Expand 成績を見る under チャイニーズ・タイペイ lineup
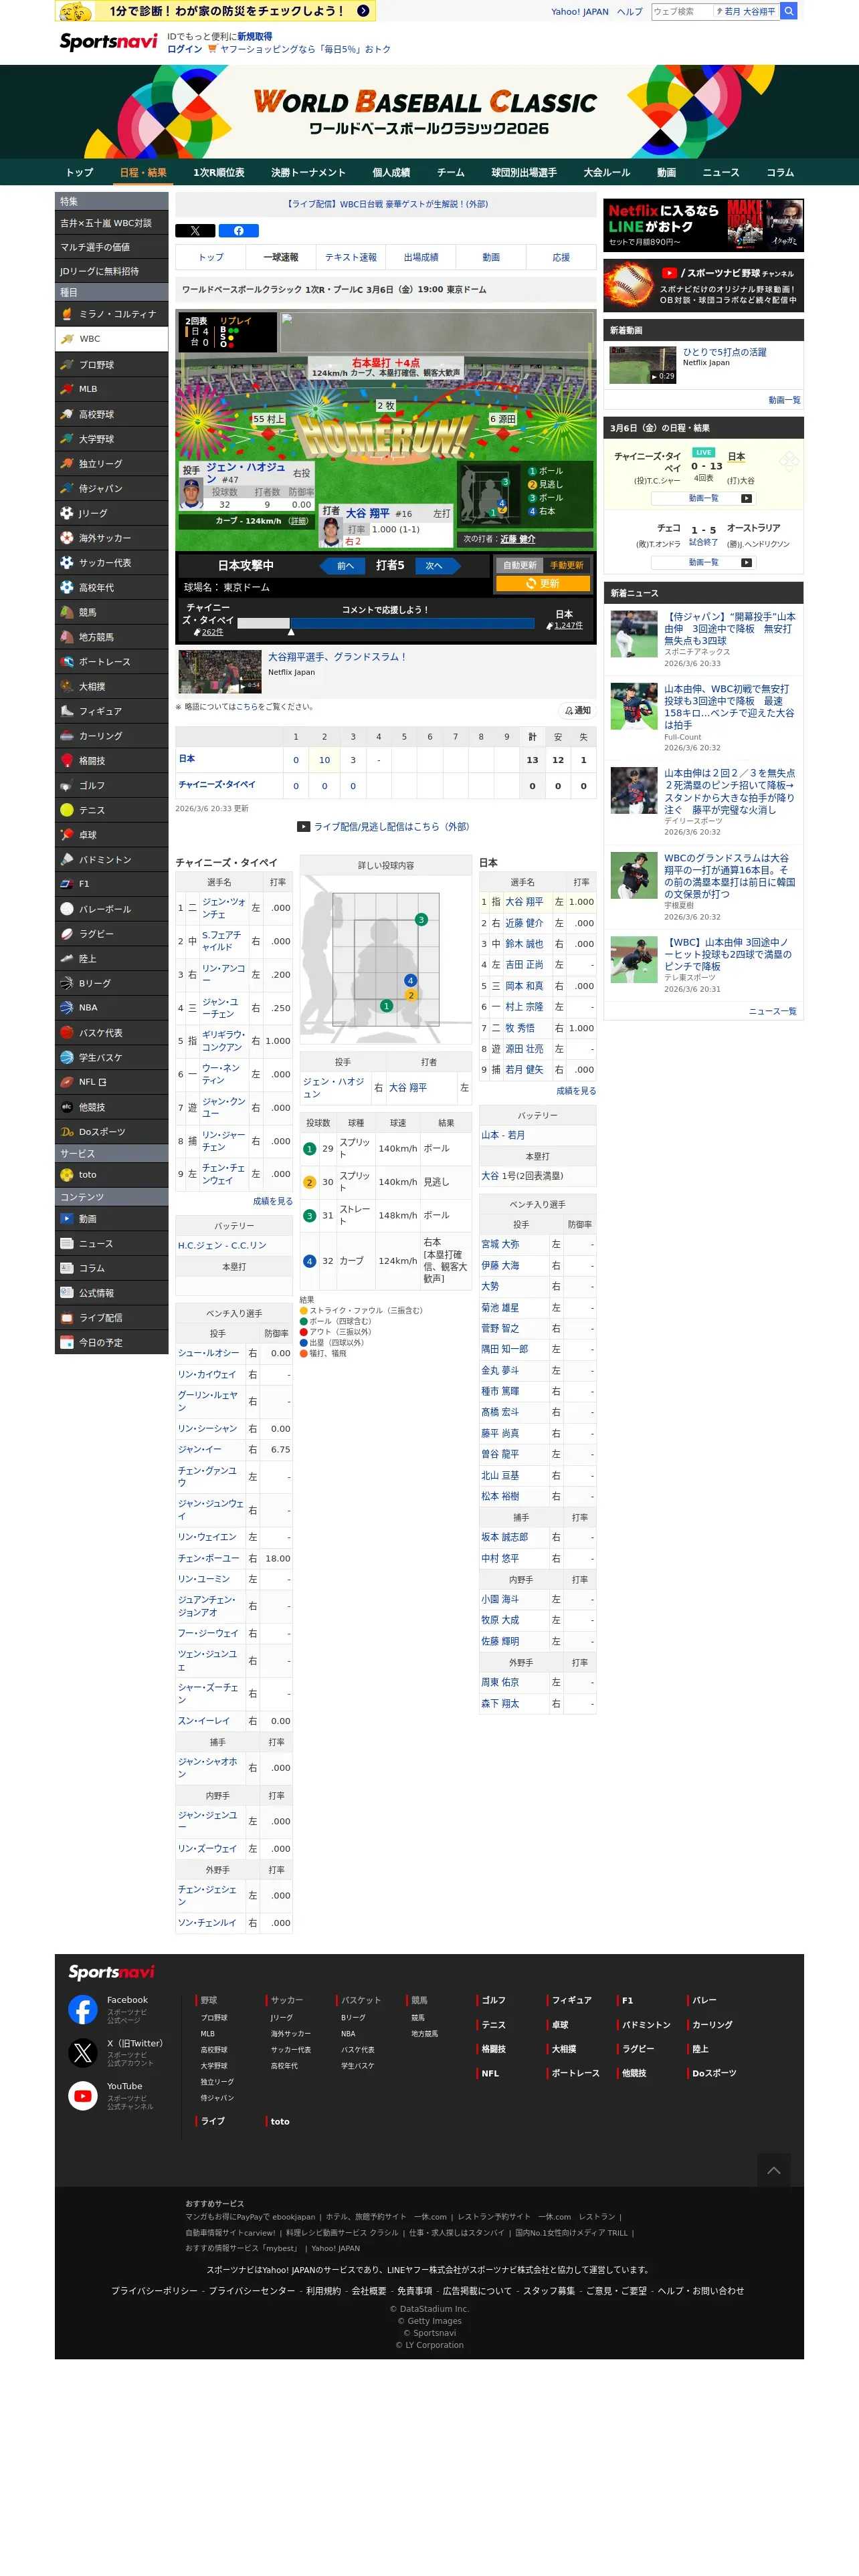 (x=272, y=1201)
